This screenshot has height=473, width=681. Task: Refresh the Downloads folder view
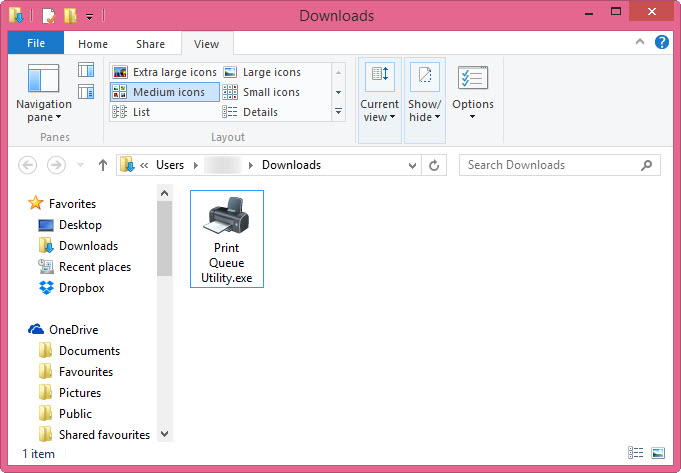pos(434,165)
